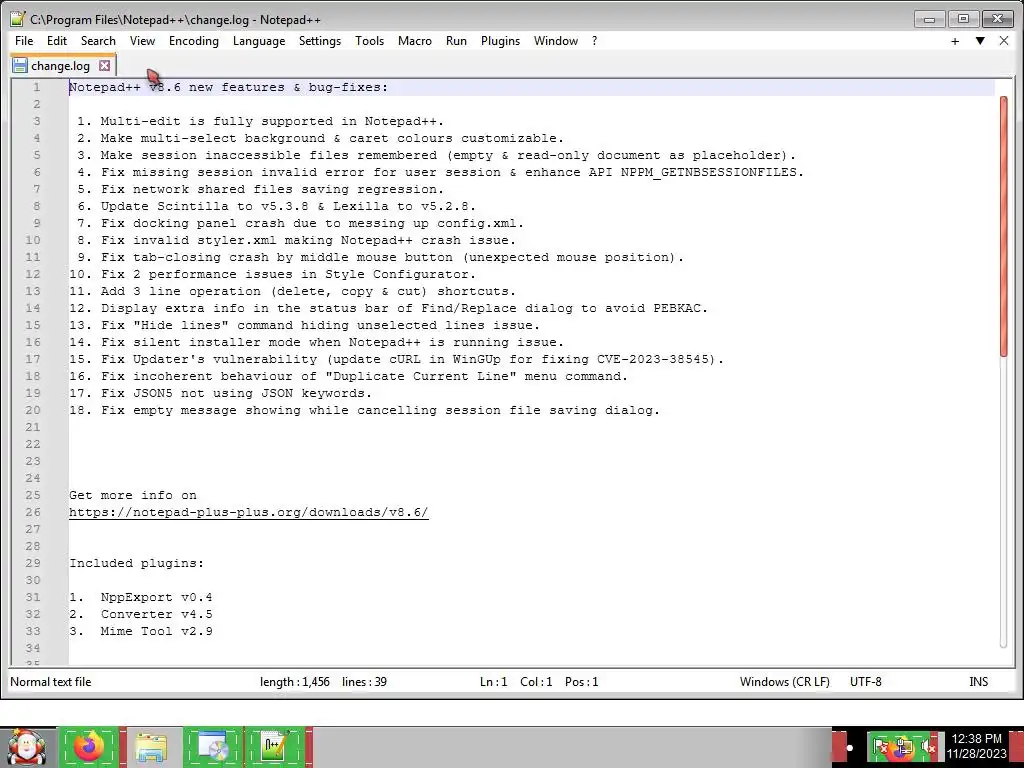
Task: Click the 'length : 1,456' status entry
Action: (x=295, y=682)
